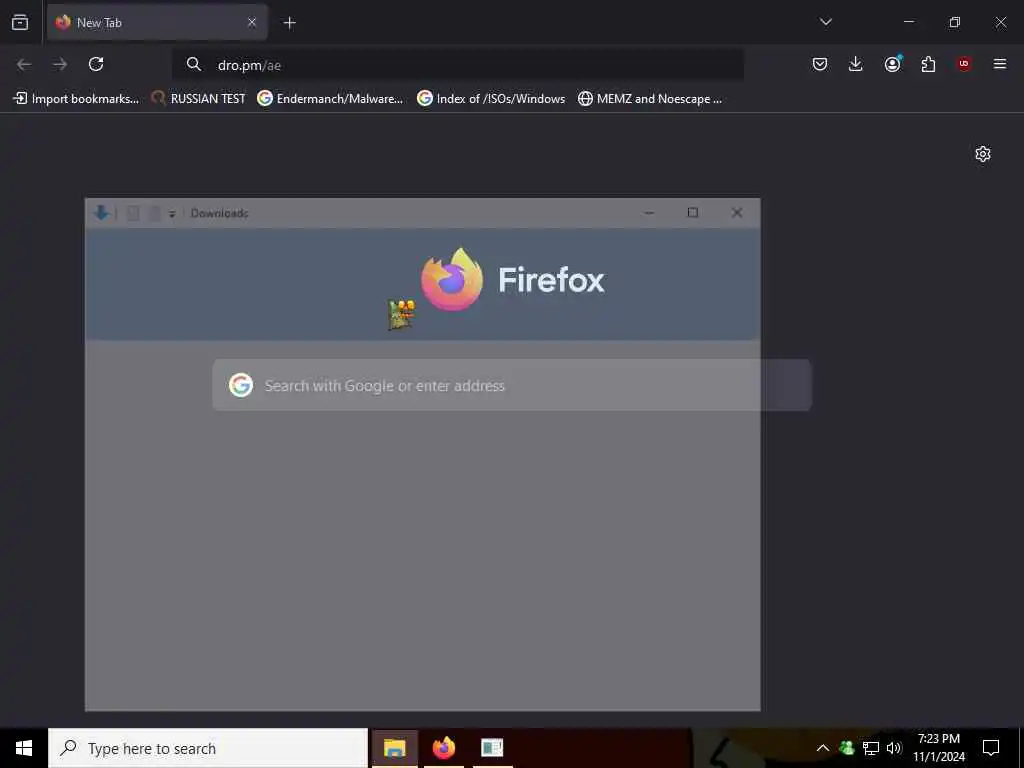
Task: Switch to Firefox taskbar icon
Action: [443, 748]
